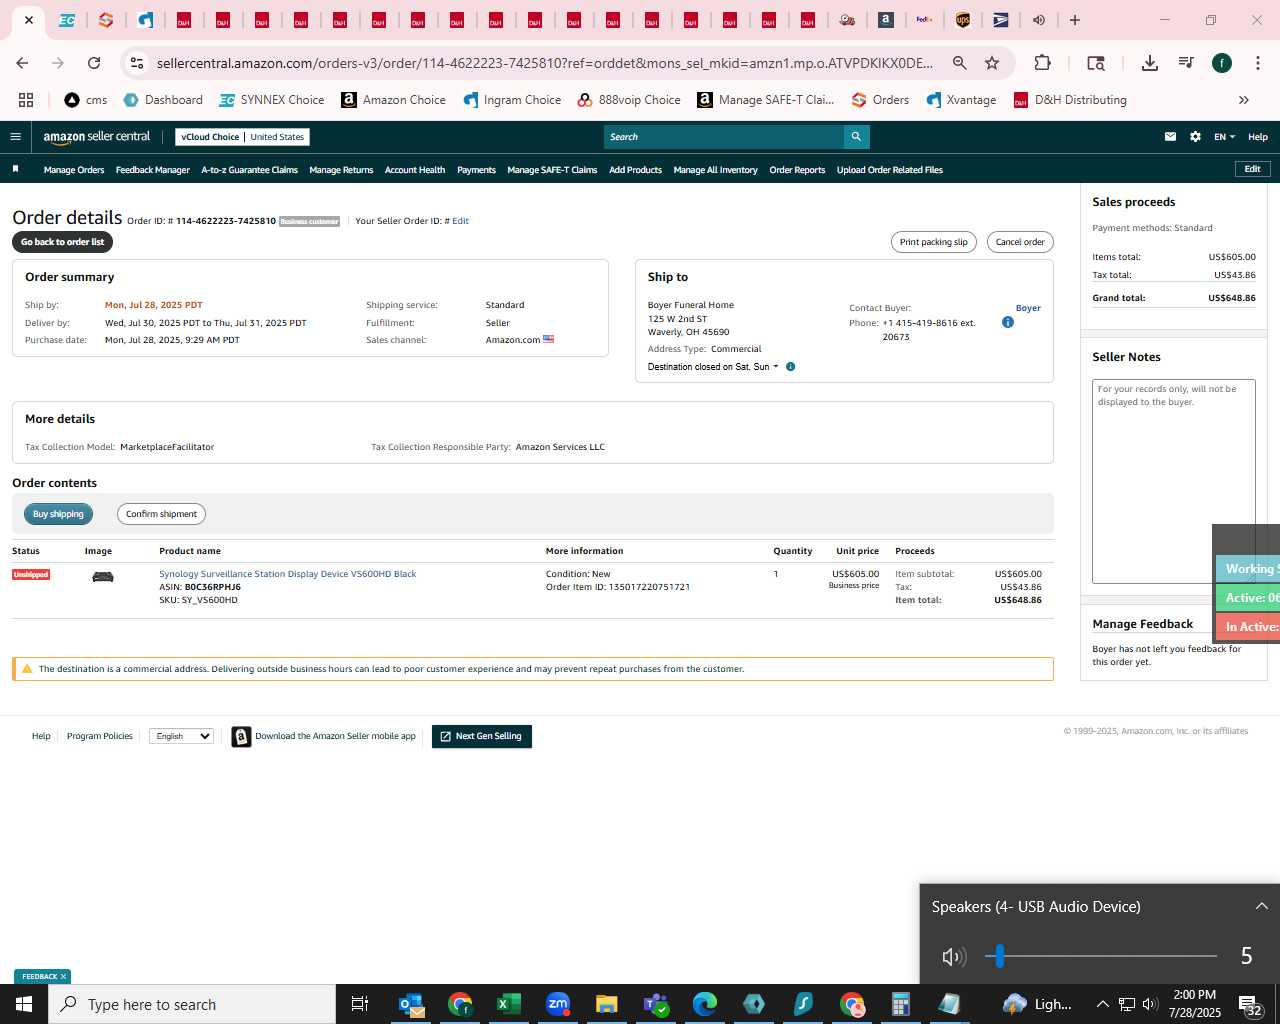Open the Ingram Choice bookmark
This screenshot has height=1024, width=1280.
[512, 100]
